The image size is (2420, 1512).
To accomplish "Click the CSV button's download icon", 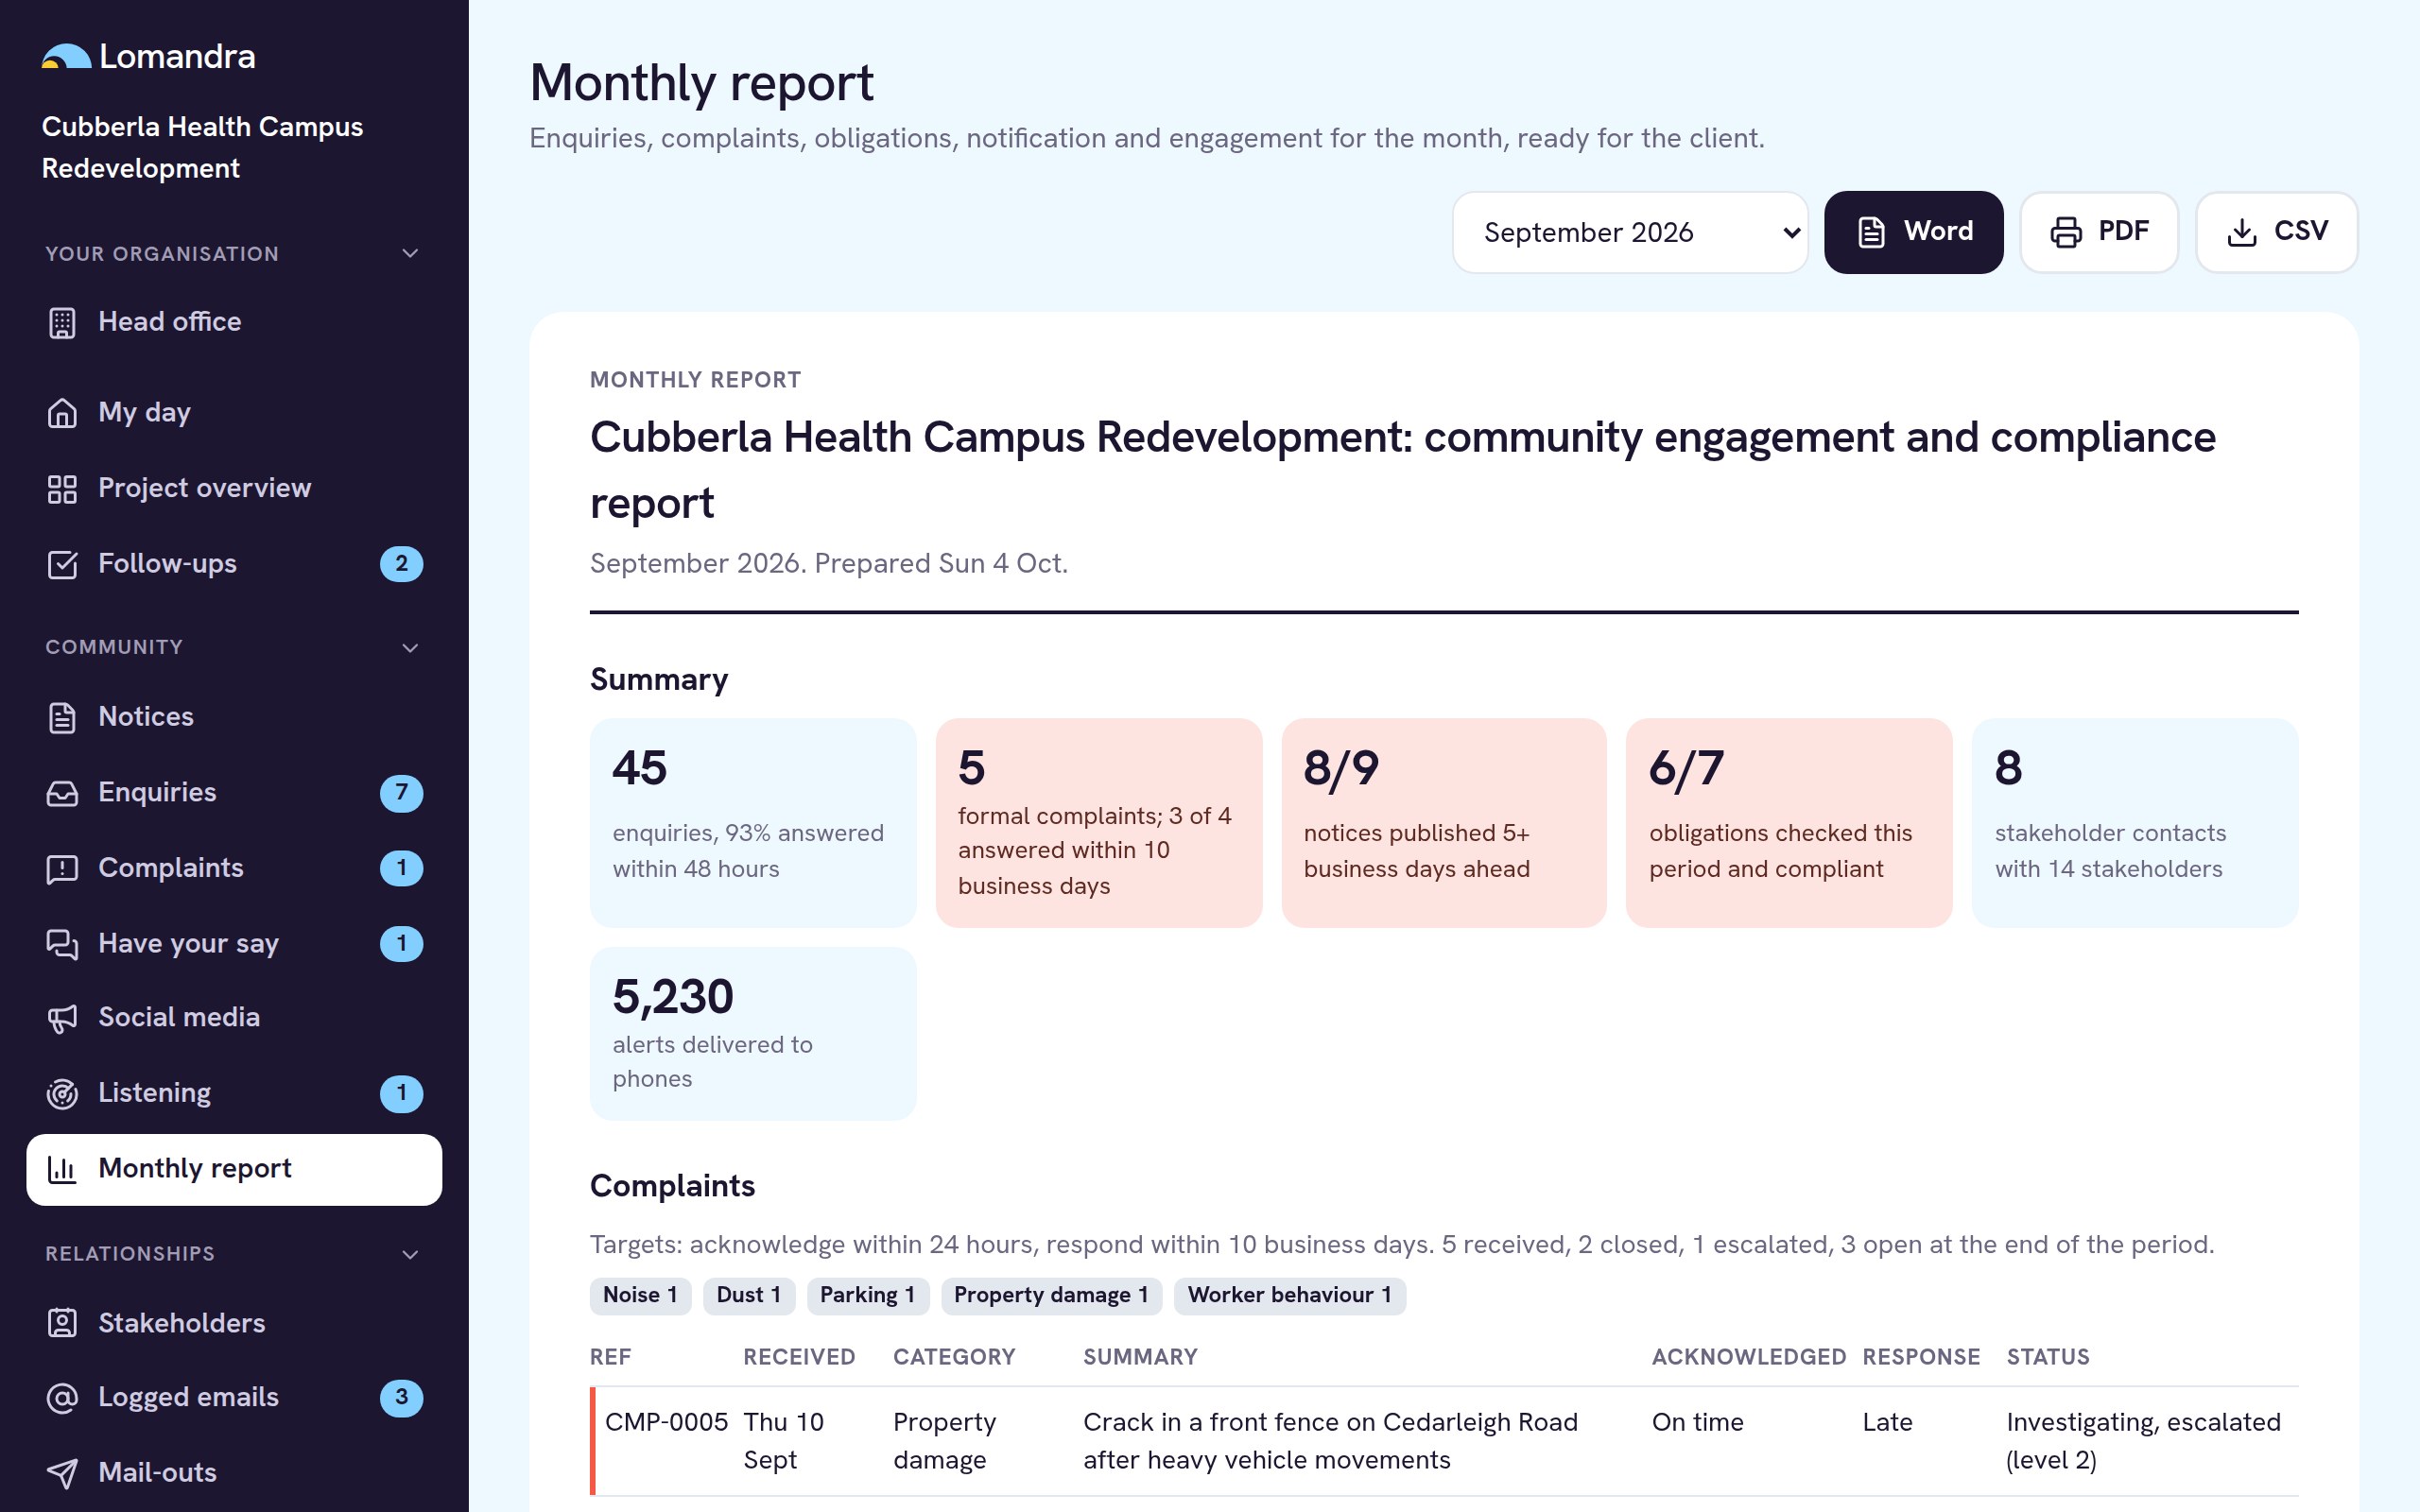I will (x=2242, y=232).
